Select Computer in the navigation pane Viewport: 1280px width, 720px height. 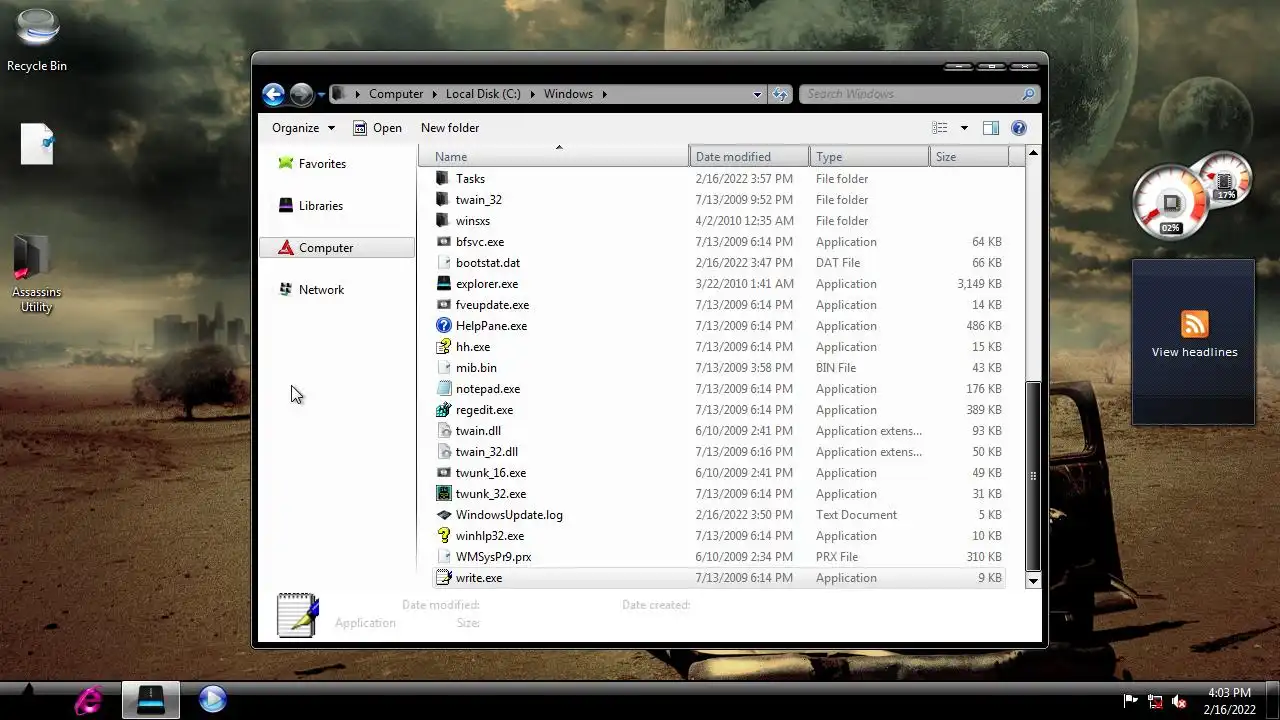point(337,248)
